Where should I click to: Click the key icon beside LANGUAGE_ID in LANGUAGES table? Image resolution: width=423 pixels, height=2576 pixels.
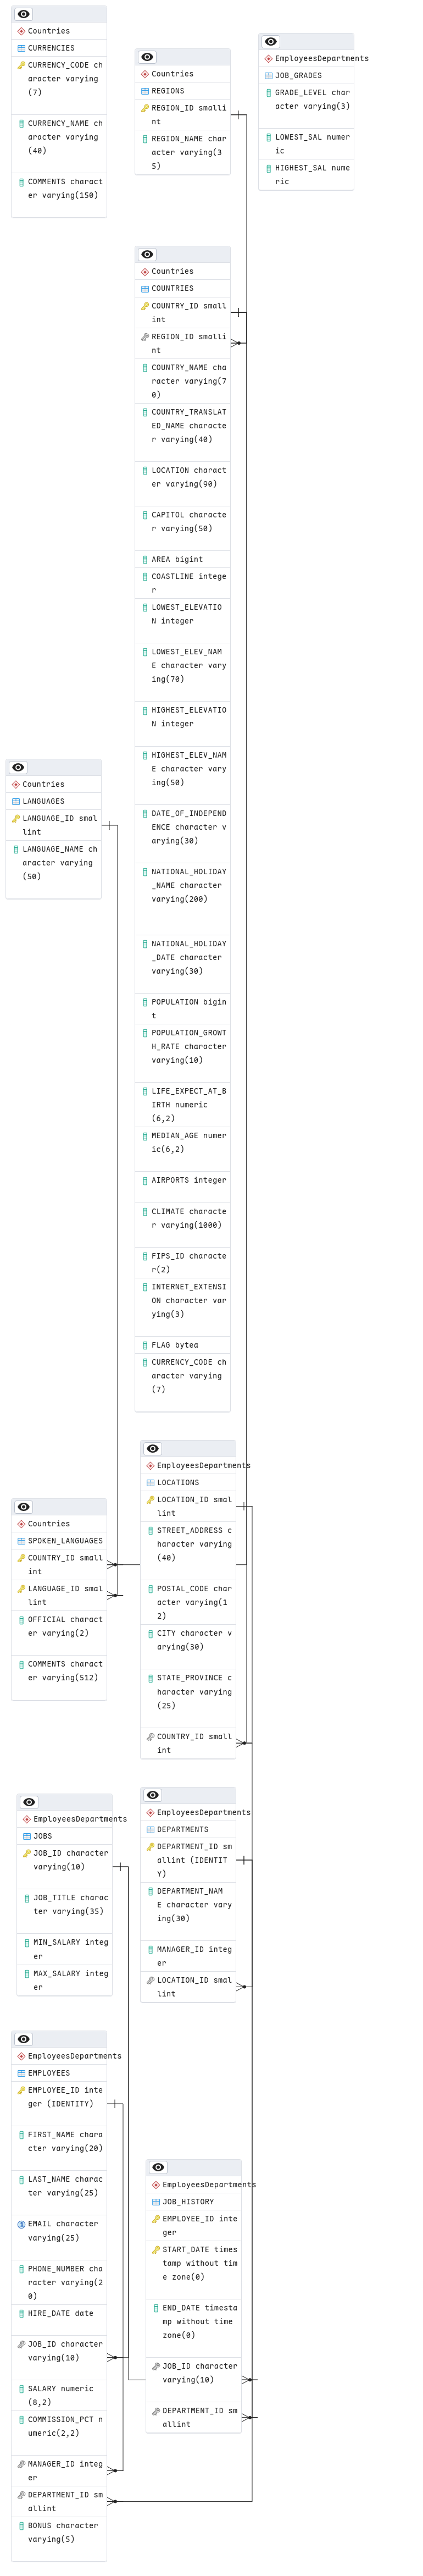pos(16,818)
